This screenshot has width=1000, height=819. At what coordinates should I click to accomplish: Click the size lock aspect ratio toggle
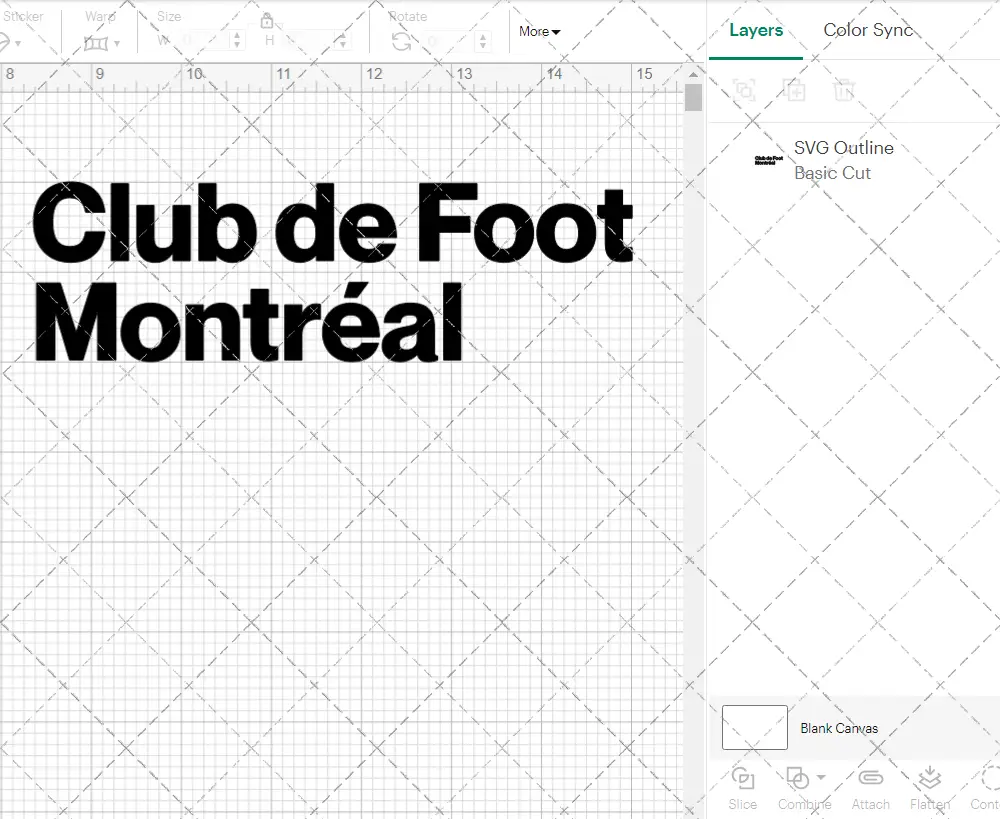point(268,21)
